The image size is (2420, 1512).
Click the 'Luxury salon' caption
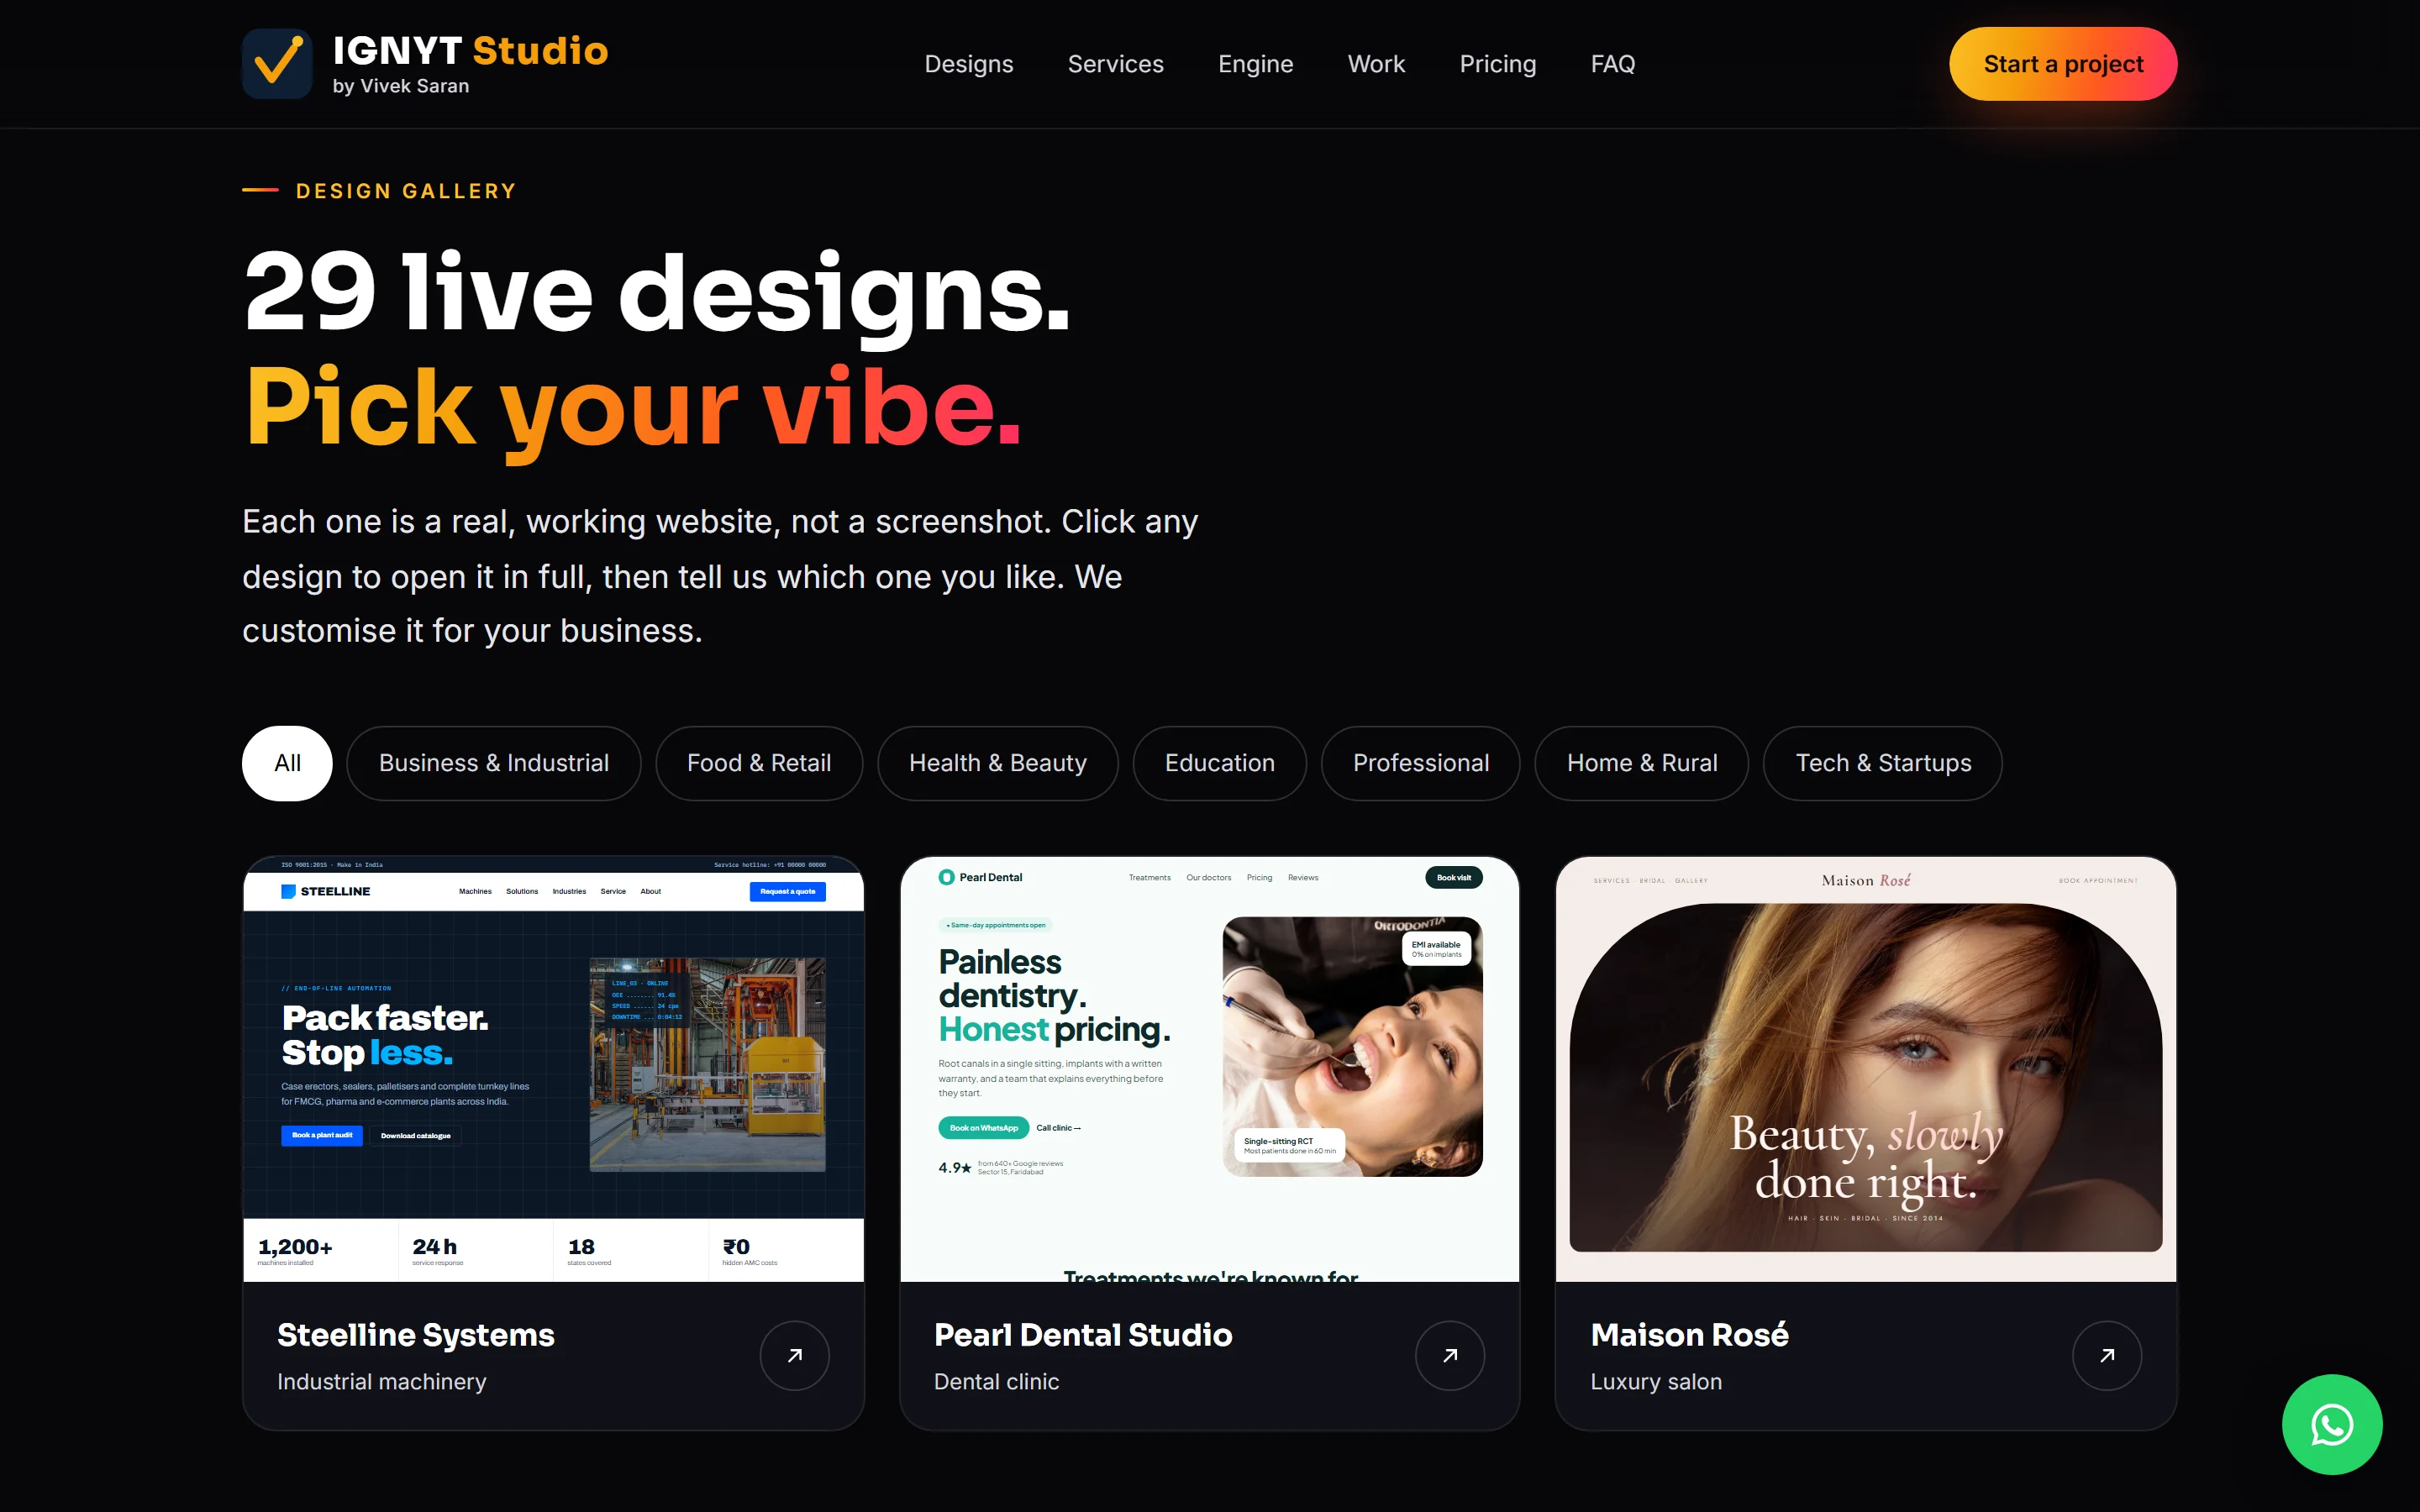1656,1381
